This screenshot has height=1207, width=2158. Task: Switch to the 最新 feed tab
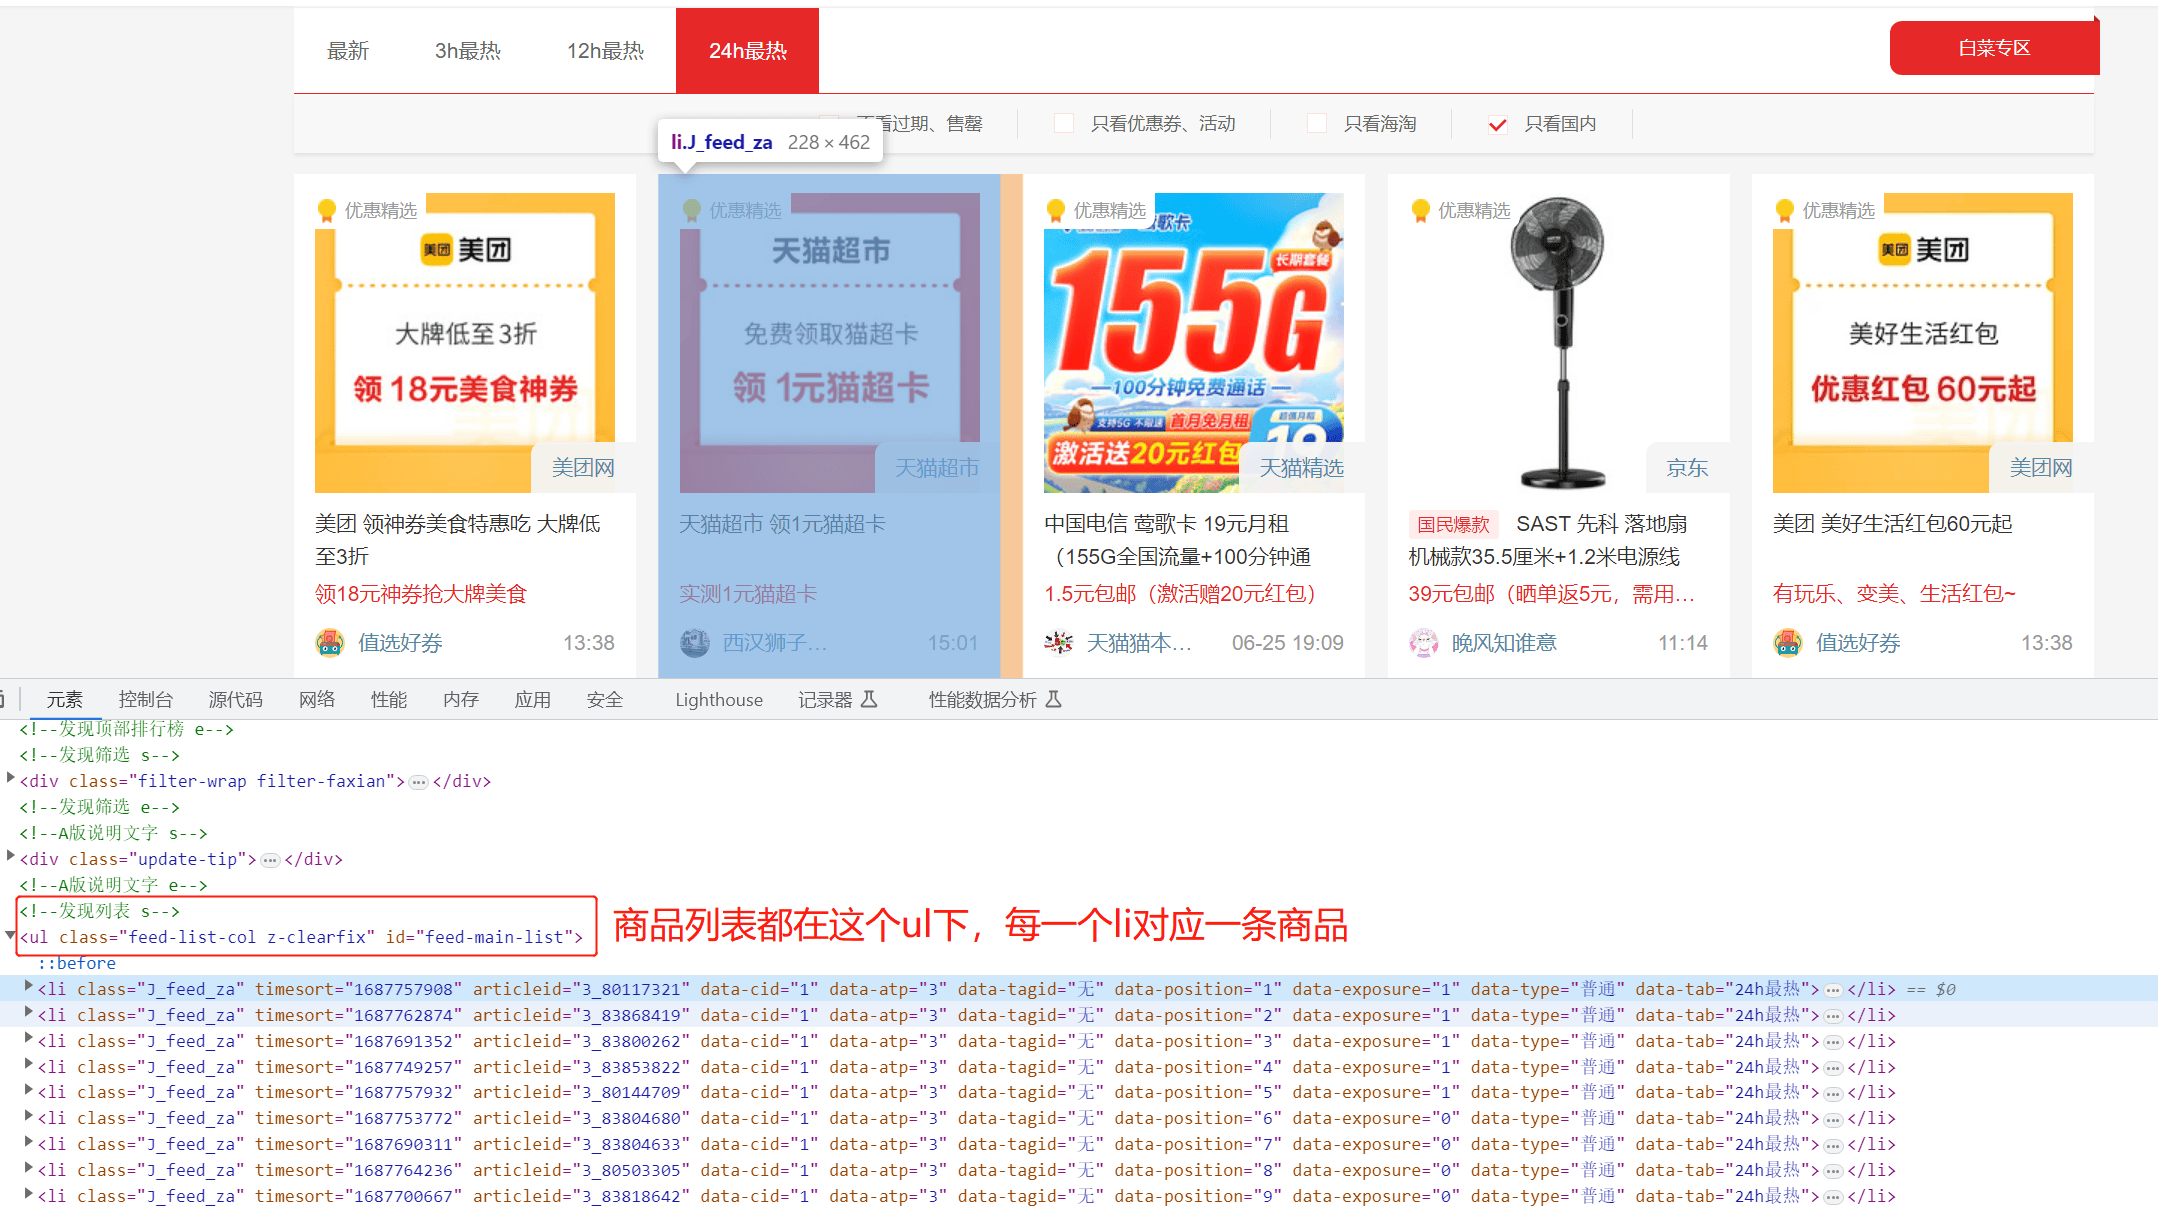(x=348, y=51)
